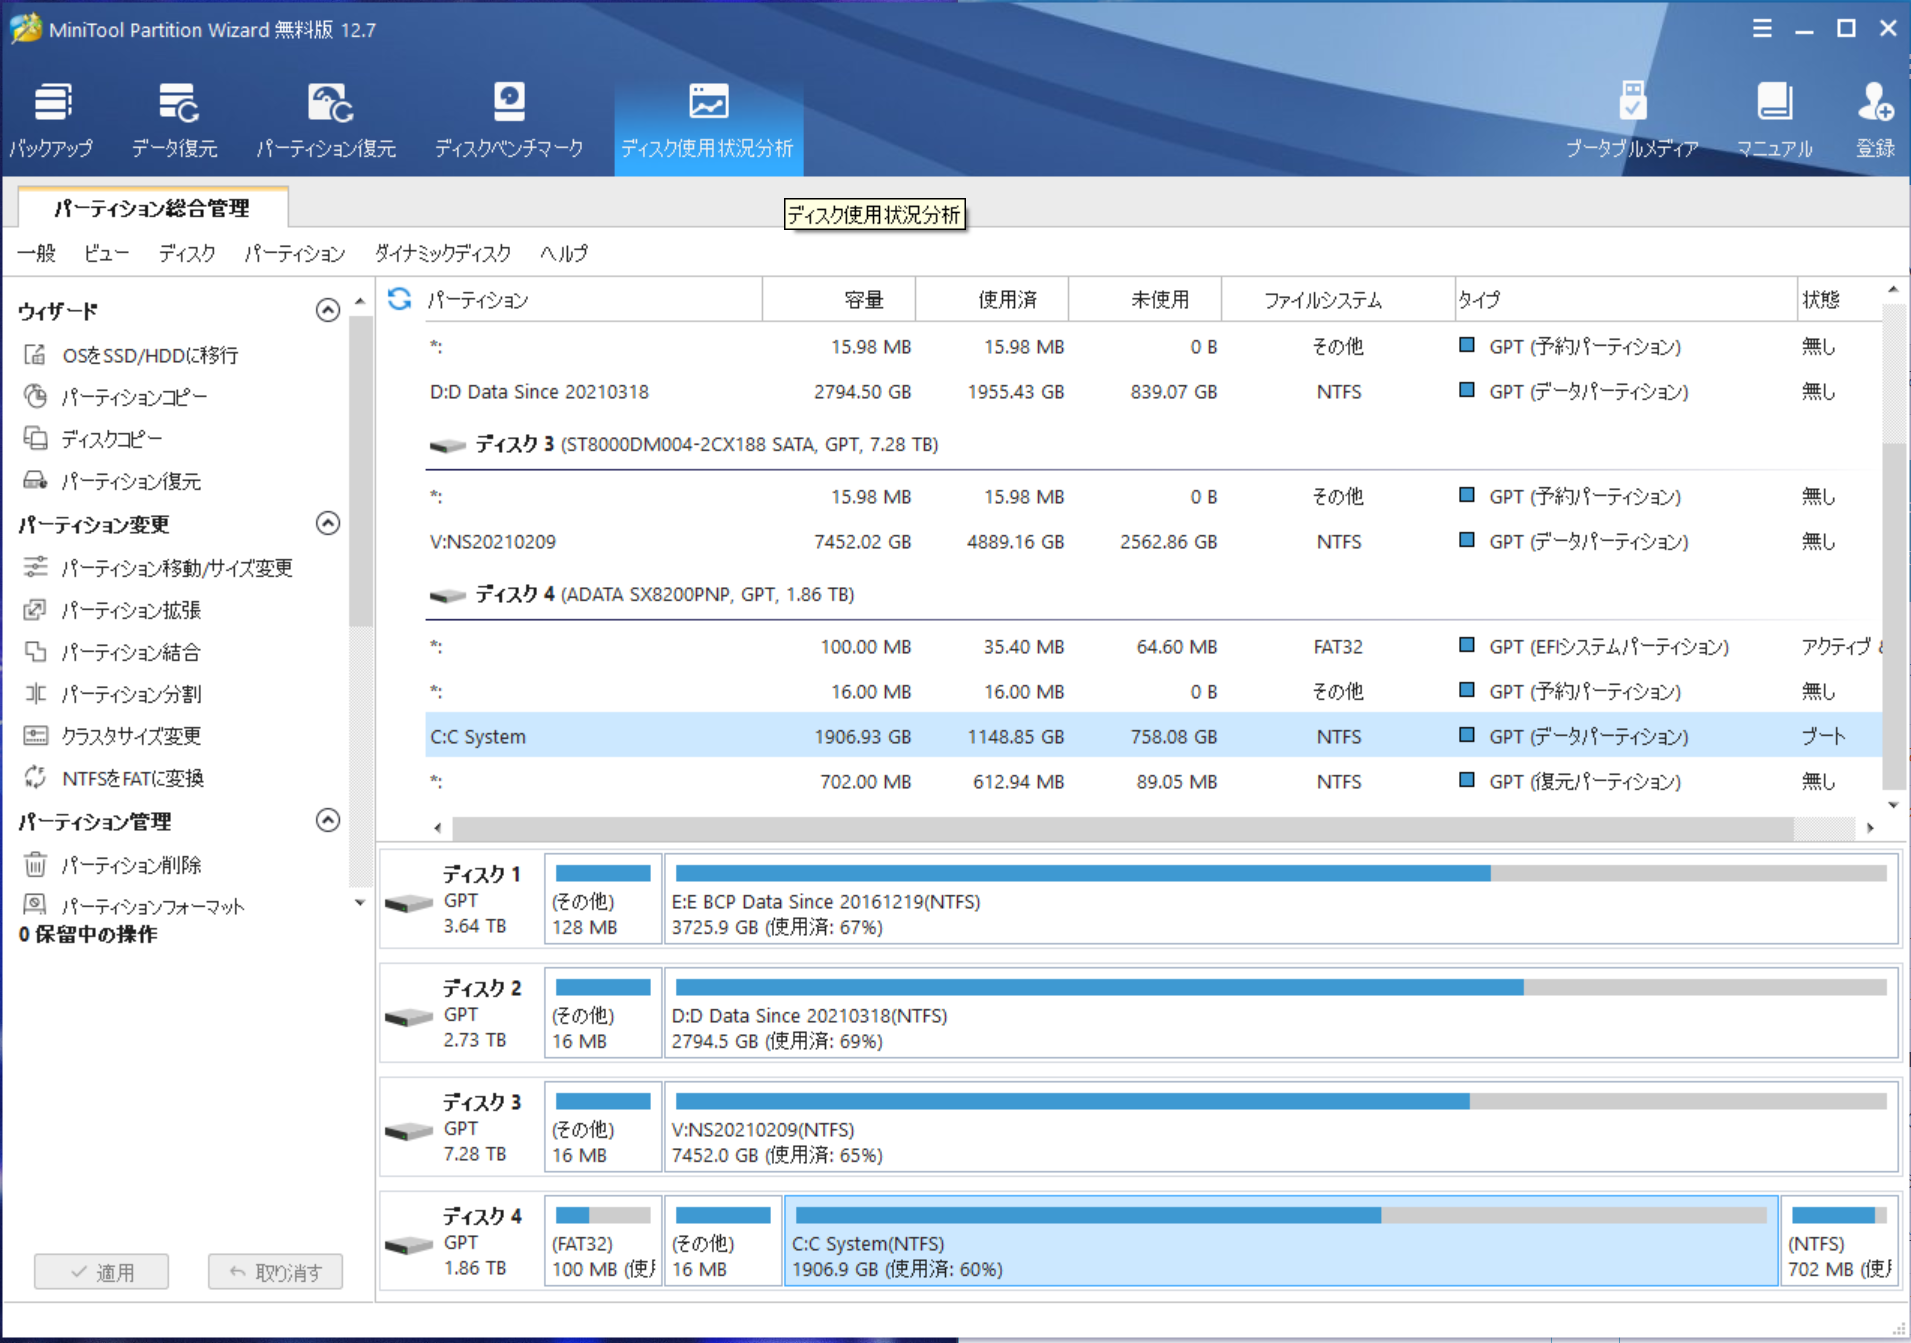Open the マニュアル (Manual)
The image size is (1911, 1343).
pyautogui.click(x=1775, y=118)
